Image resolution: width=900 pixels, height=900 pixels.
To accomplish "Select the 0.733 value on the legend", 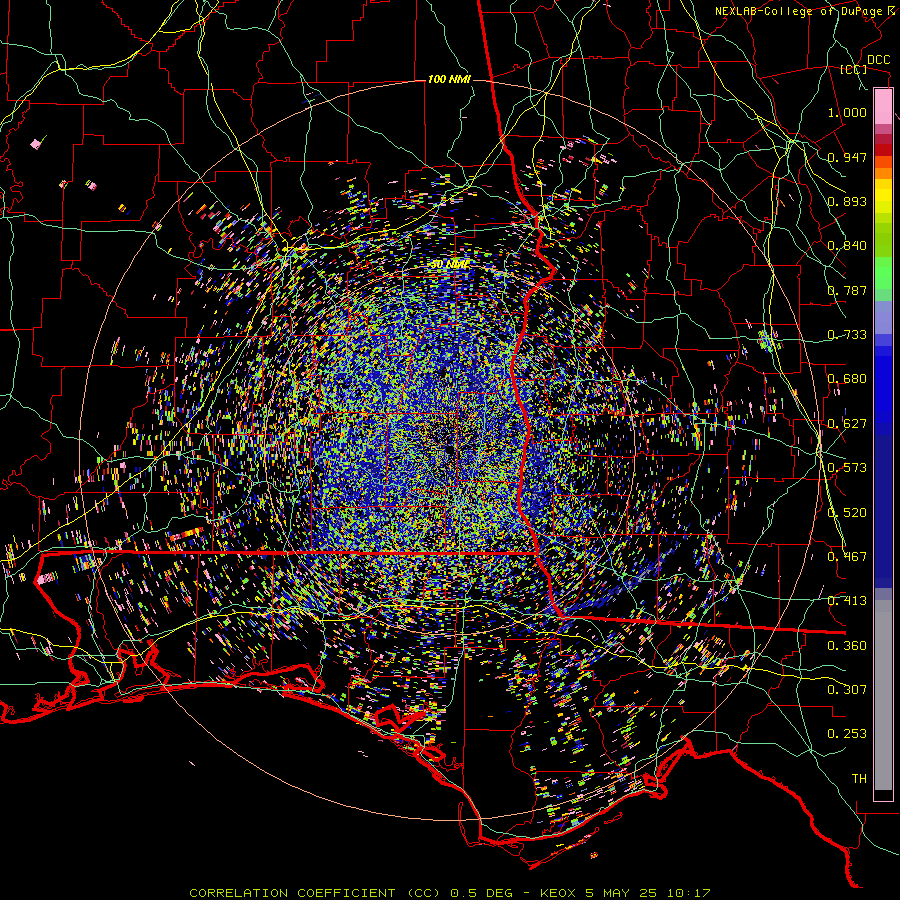I will tap(847, 335).
